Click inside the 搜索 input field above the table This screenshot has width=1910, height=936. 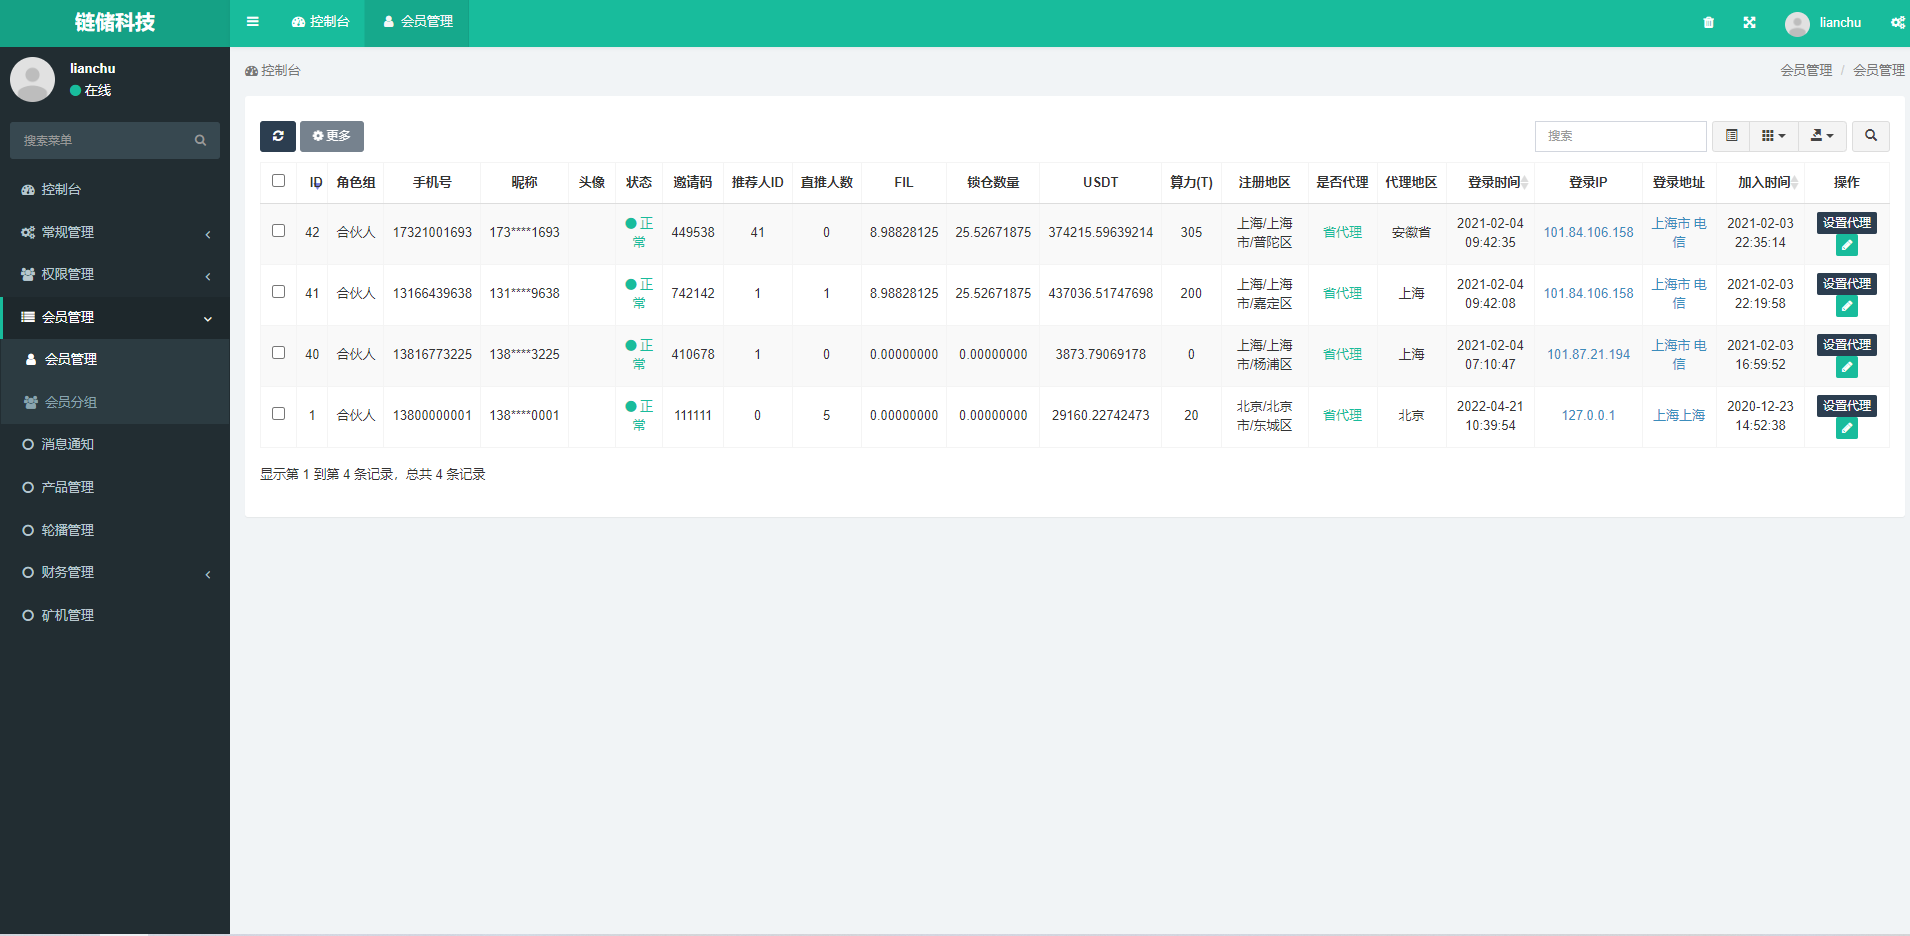(1619, 136)
